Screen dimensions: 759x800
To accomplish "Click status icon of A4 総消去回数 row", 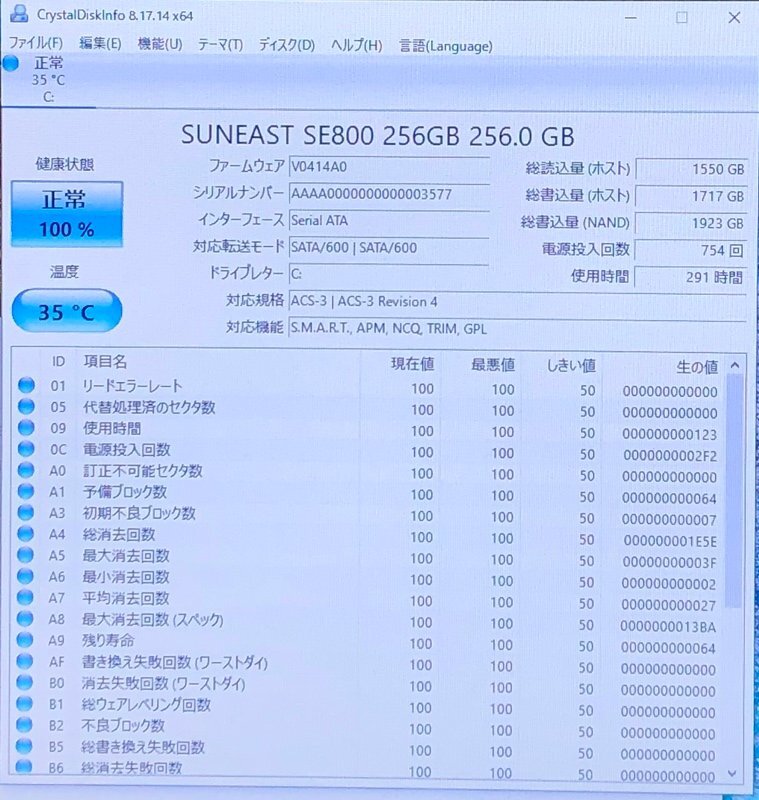I will click(26, 534).
